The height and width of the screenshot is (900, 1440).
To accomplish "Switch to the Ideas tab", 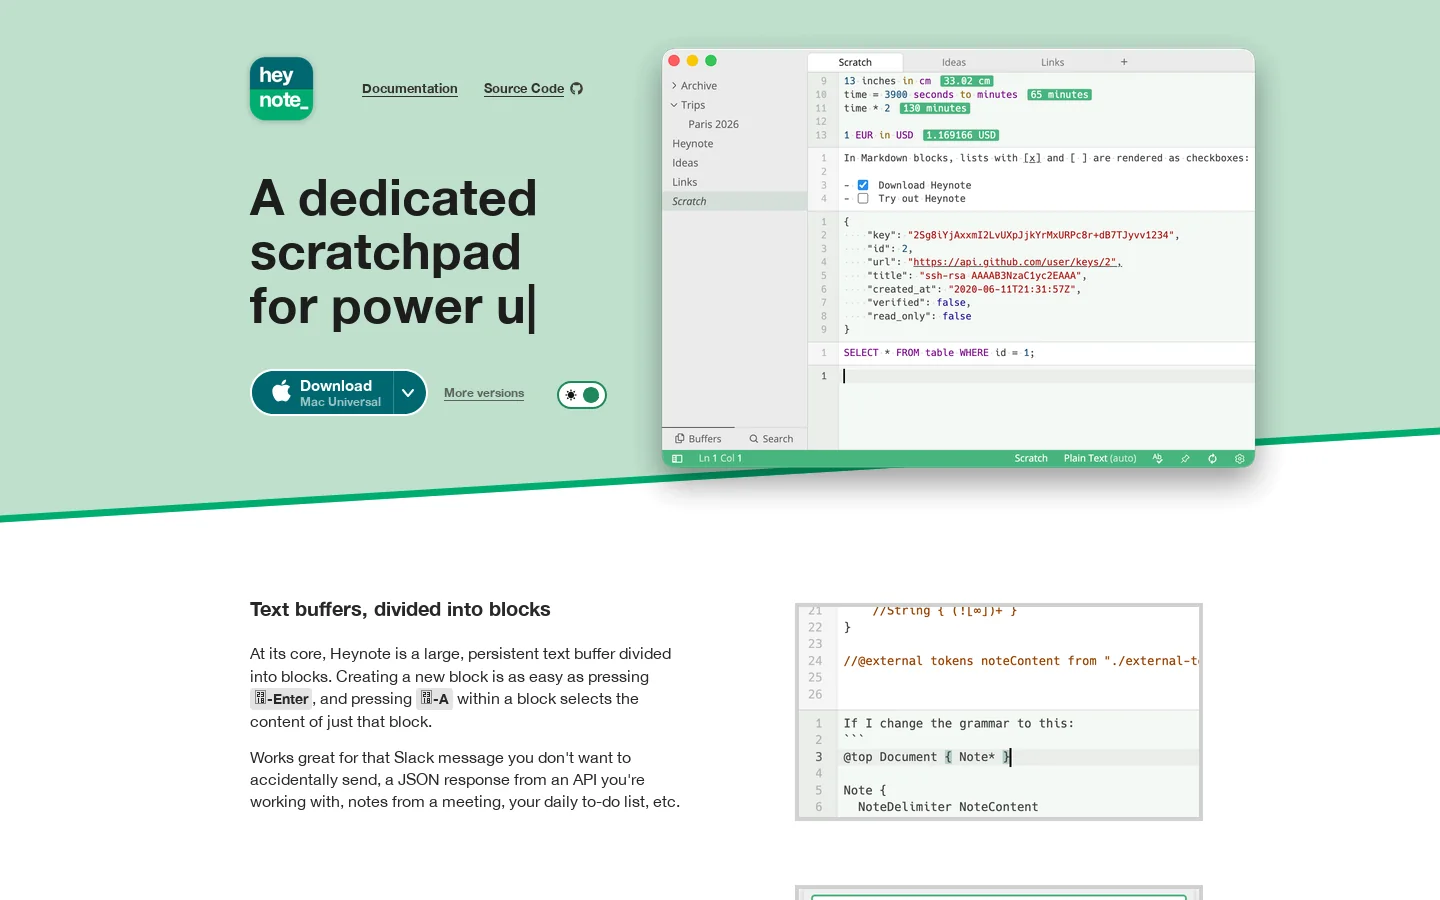I will (954, 62).
